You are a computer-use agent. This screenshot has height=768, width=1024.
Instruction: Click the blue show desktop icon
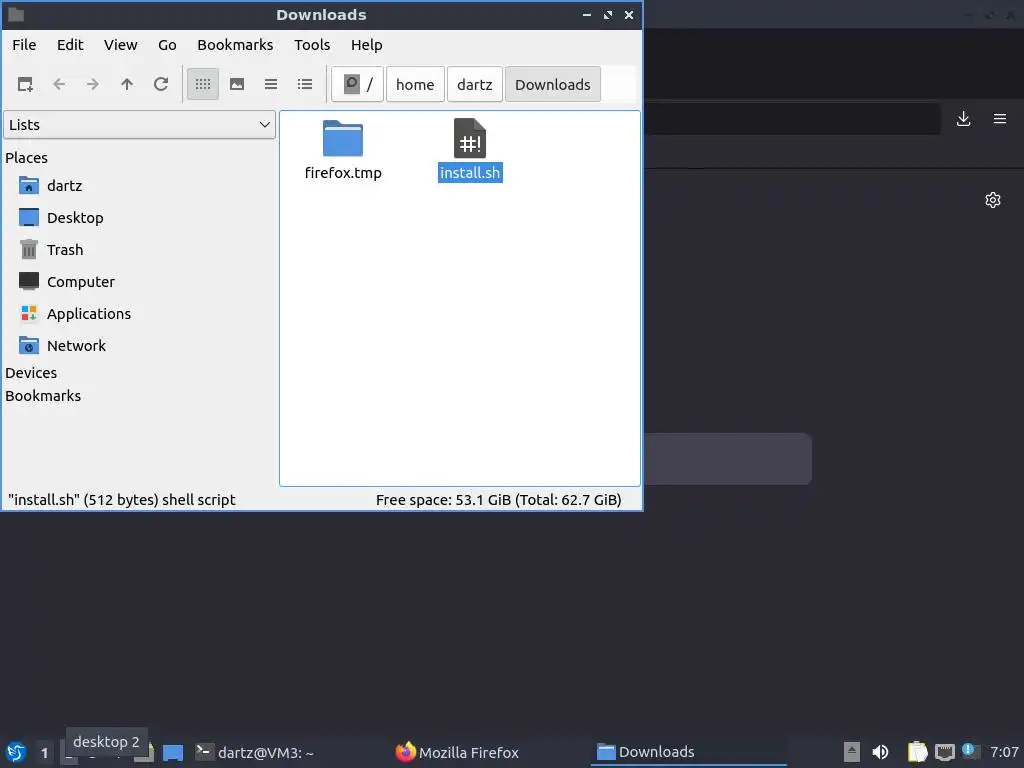tap(173, 752)
